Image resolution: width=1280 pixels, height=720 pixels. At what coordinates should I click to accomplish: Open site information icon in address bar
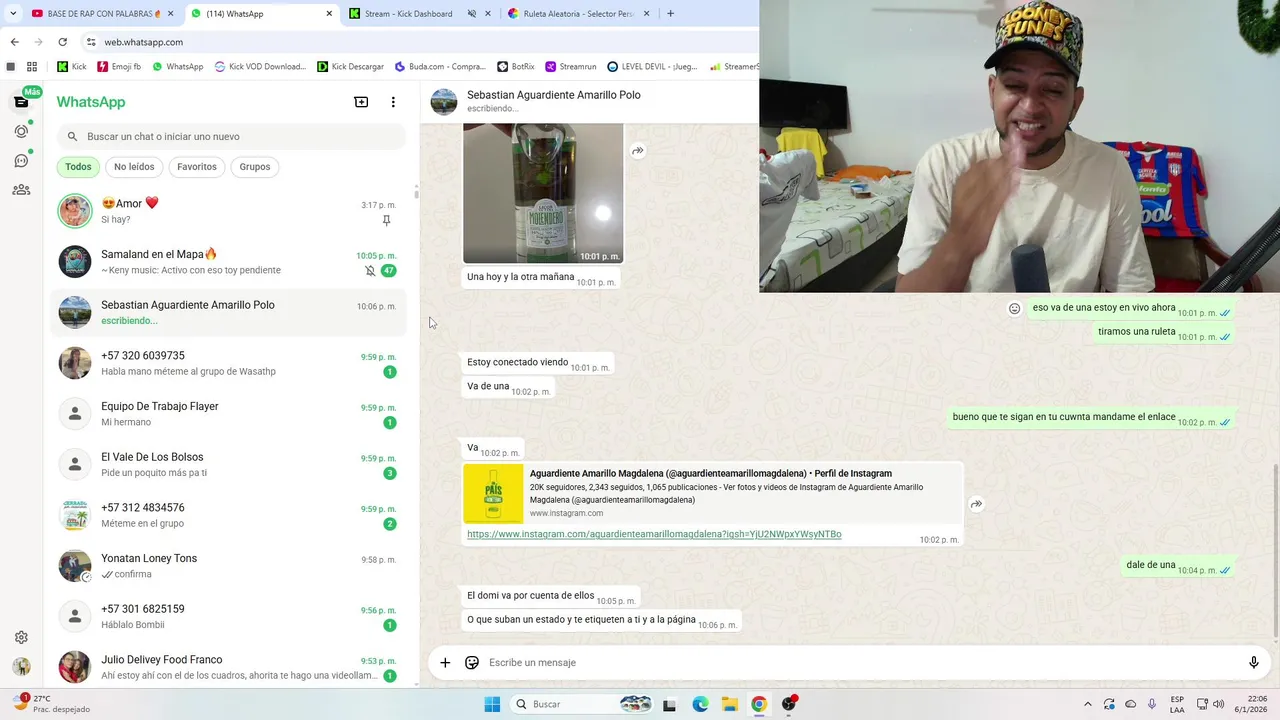point(91,42)
